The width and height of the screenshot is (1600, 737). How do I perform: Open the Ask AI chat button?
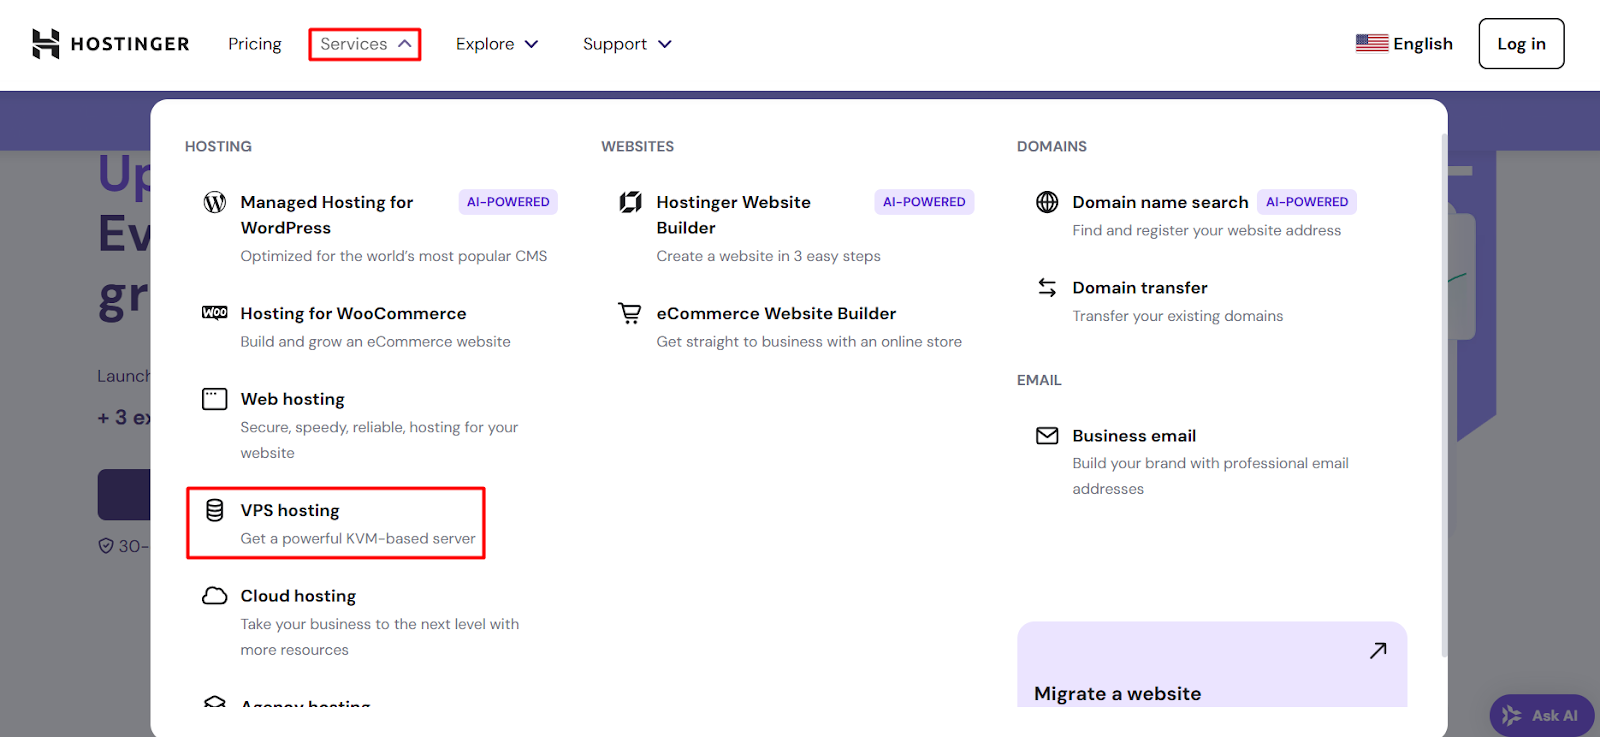coord(1541,715)
